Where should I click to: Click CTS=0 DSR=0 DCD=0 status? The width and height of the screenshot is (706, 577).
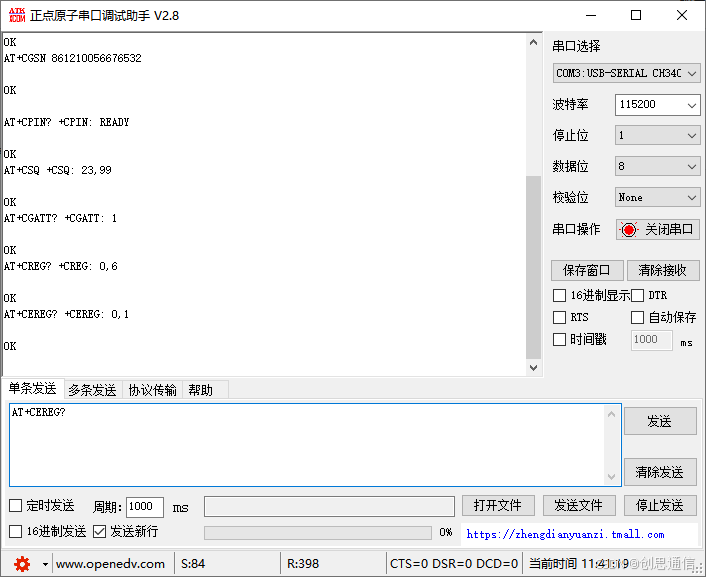pos(454,564)
